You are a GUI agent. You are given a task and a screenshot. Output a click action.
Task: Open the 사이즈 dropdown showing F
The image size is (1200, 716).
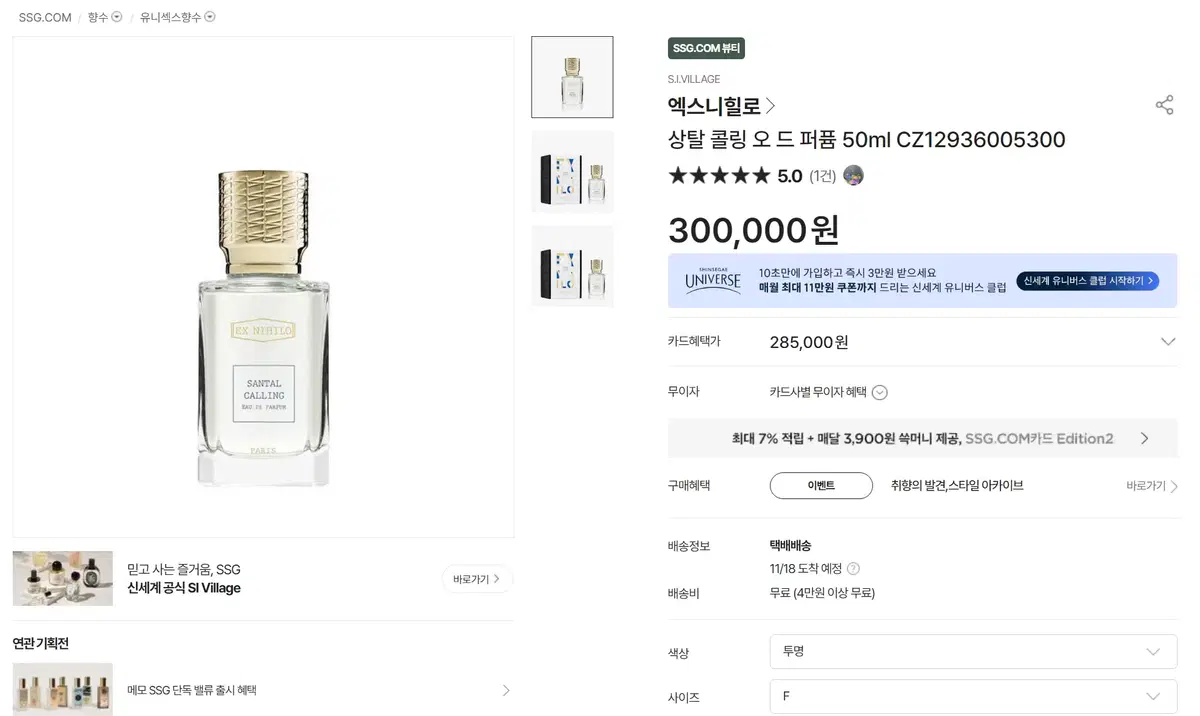tap(972, 696)
